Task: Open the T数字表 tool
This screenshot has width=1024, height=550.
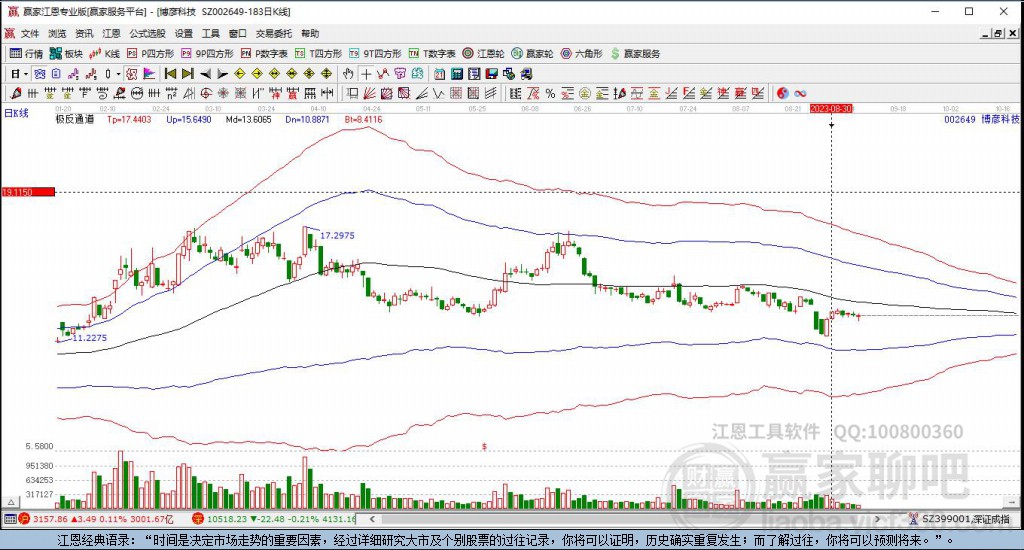Action: point(432,54)
